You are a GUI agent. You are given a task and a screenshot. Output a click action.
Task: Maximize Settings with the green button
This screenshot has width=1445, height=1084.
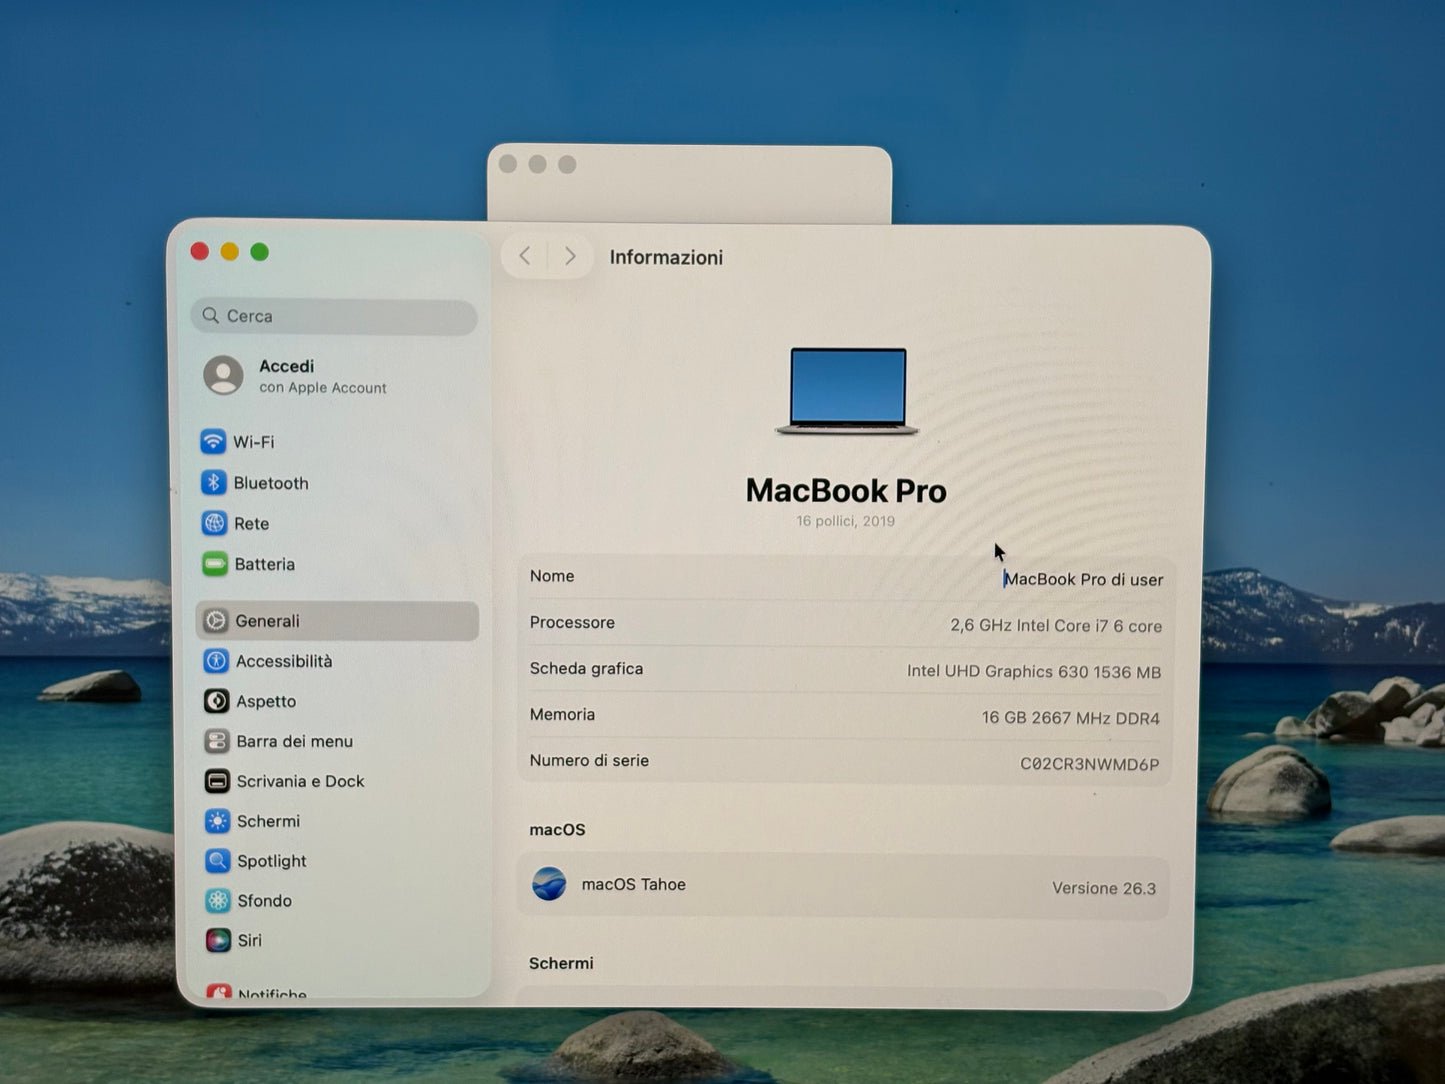click(260, 252)
